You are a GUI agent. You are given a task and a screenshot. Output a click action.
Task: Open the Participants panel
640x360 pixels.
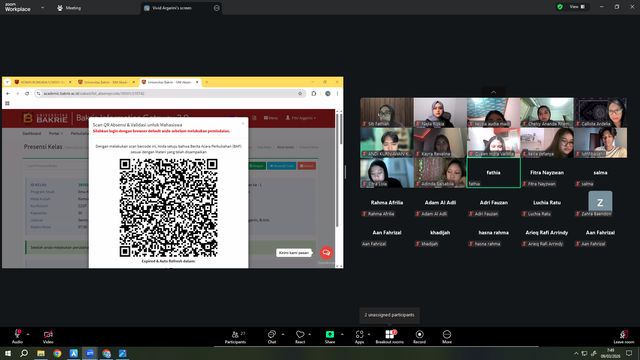pos(236,337)
